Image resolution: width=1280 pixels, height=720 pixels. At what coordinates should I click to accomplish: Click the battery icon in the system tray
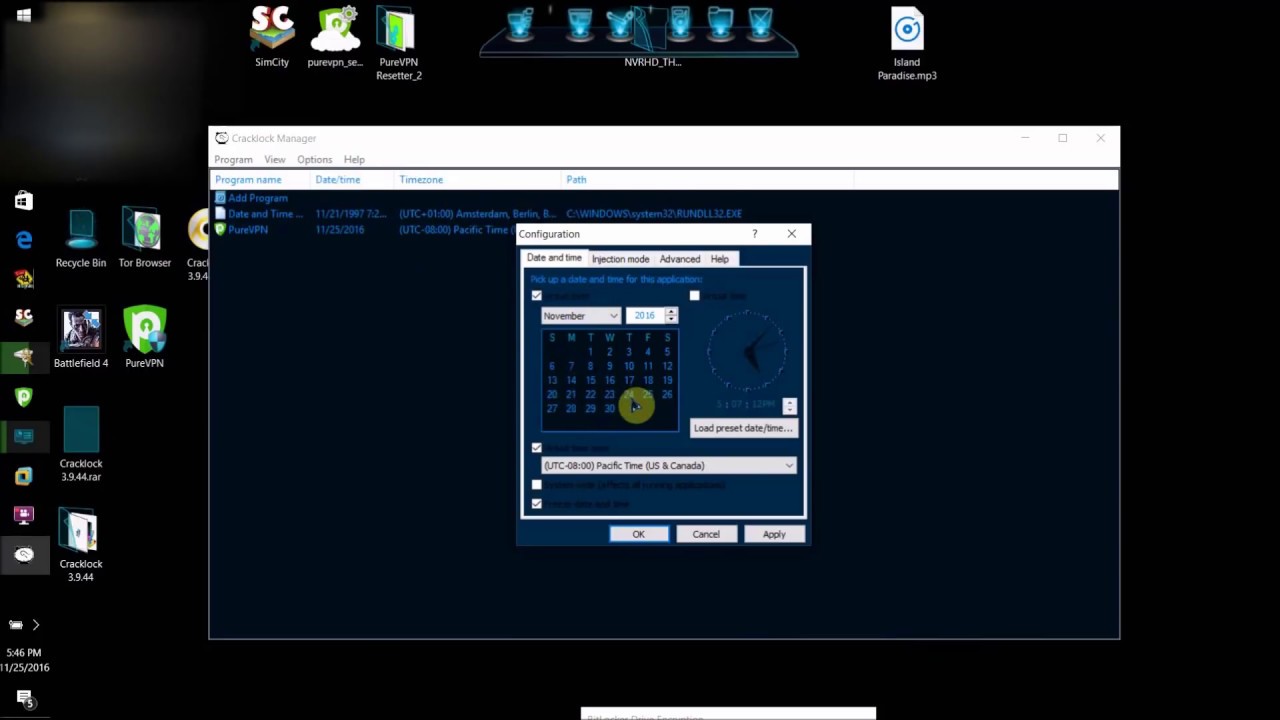(16, 624)
